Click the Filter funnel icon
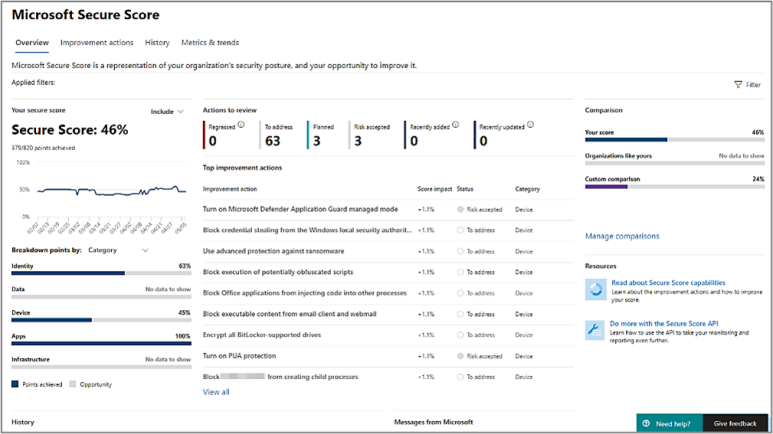773x434 pixels. tap(738, 85)
